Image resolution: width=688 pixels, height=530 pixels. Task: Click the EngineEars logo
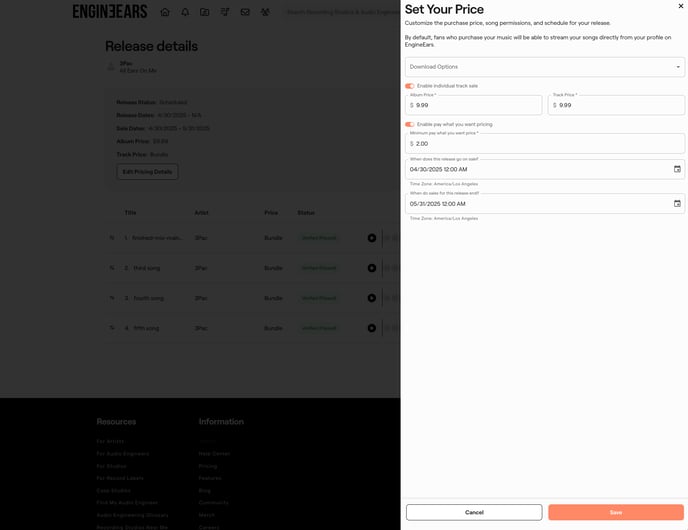point(110,12)
